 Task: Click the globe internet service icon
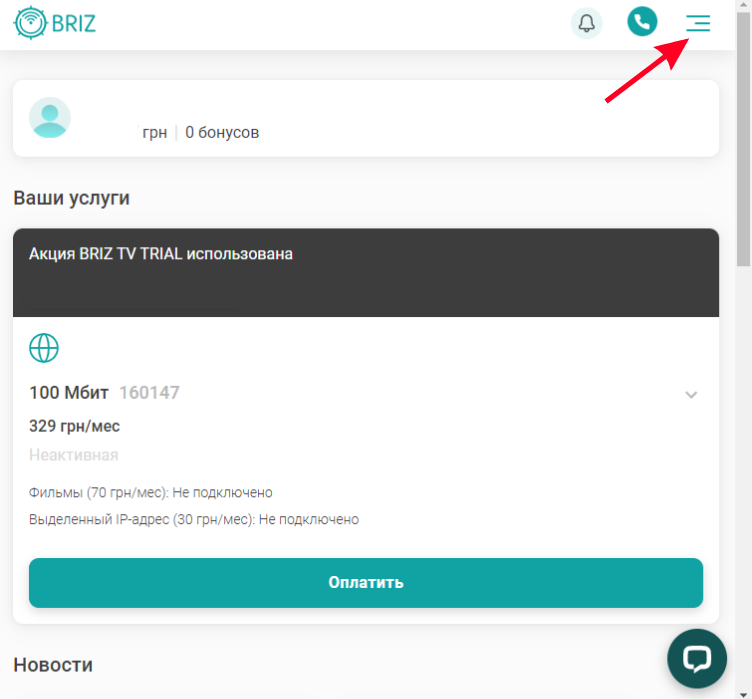44,348
